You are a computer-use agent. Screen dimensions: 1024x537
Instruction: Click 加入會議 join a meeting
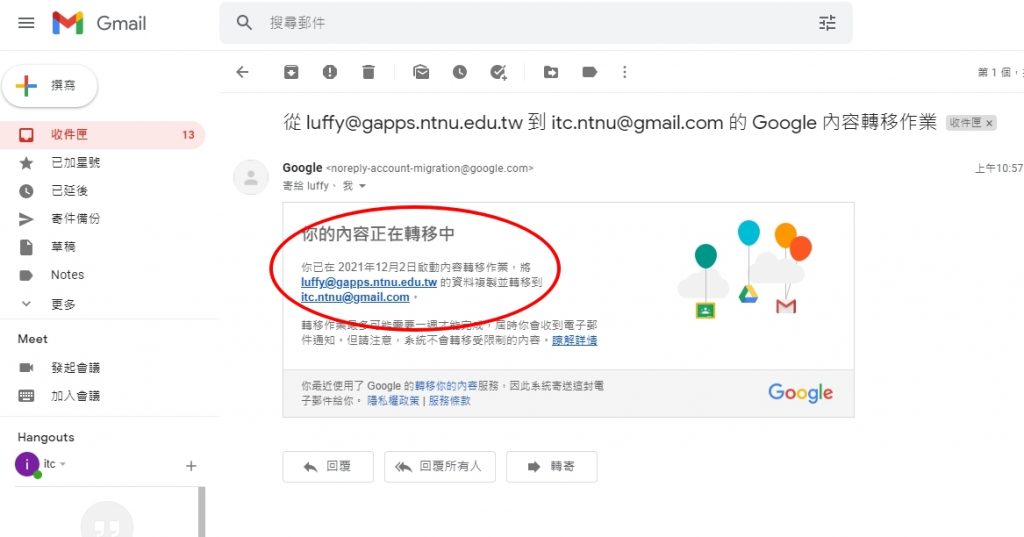(x=75, y=396)
